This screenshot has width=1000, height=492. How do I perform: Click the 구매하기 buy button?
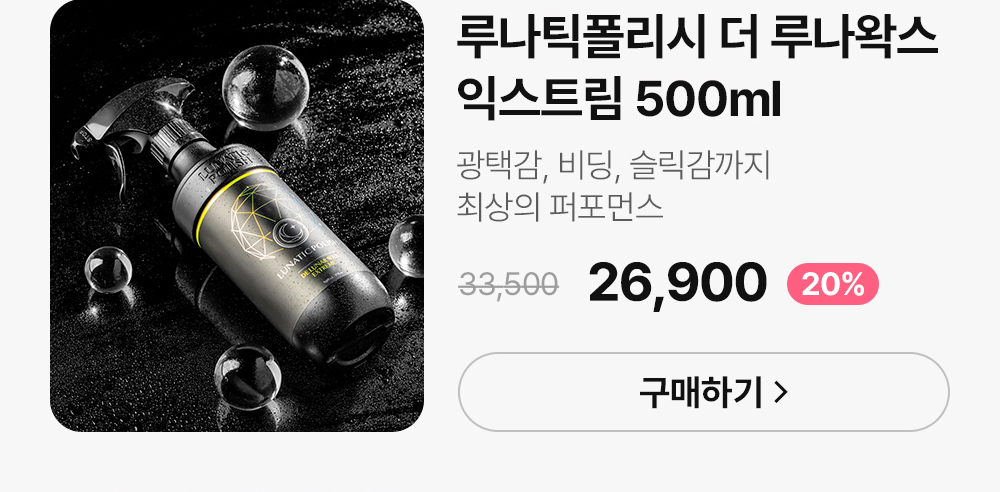coord(703,392)
